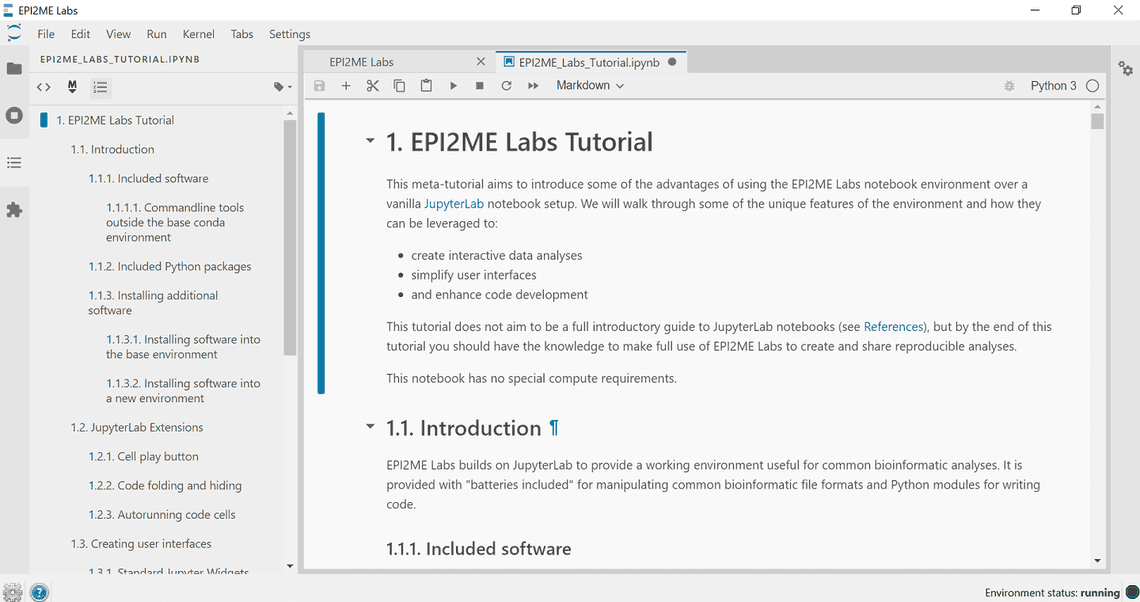The width and height of the screenshot is (1140, 602).
Task: Open the Kernel menu
Action: 199,34
